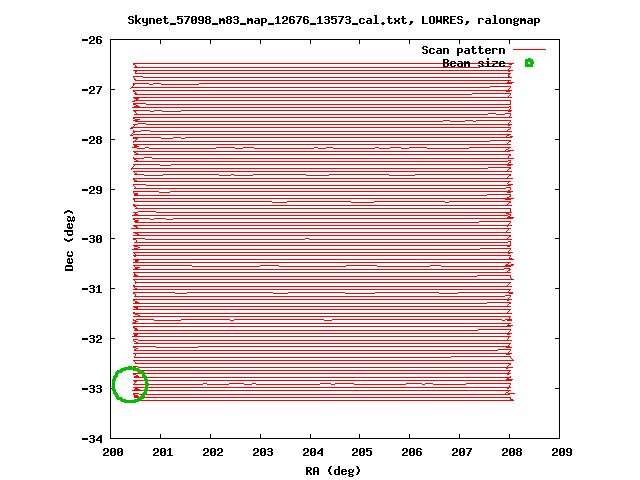Click the 204 RA tick label
The image size is (640, 480).
[313, 452]
